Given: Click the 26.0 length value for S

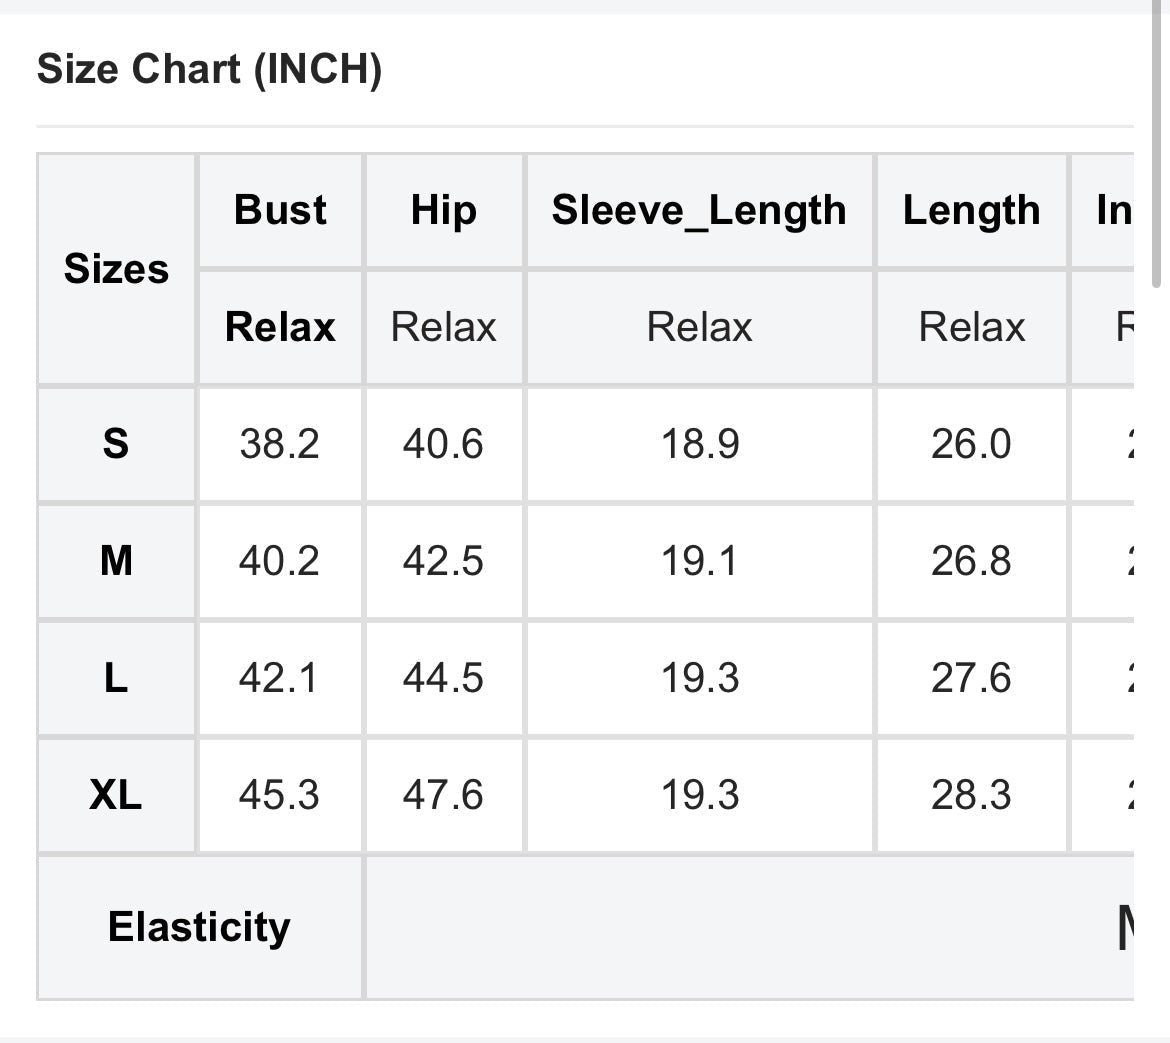Looking at the screenshot, I should pos(971,443).
